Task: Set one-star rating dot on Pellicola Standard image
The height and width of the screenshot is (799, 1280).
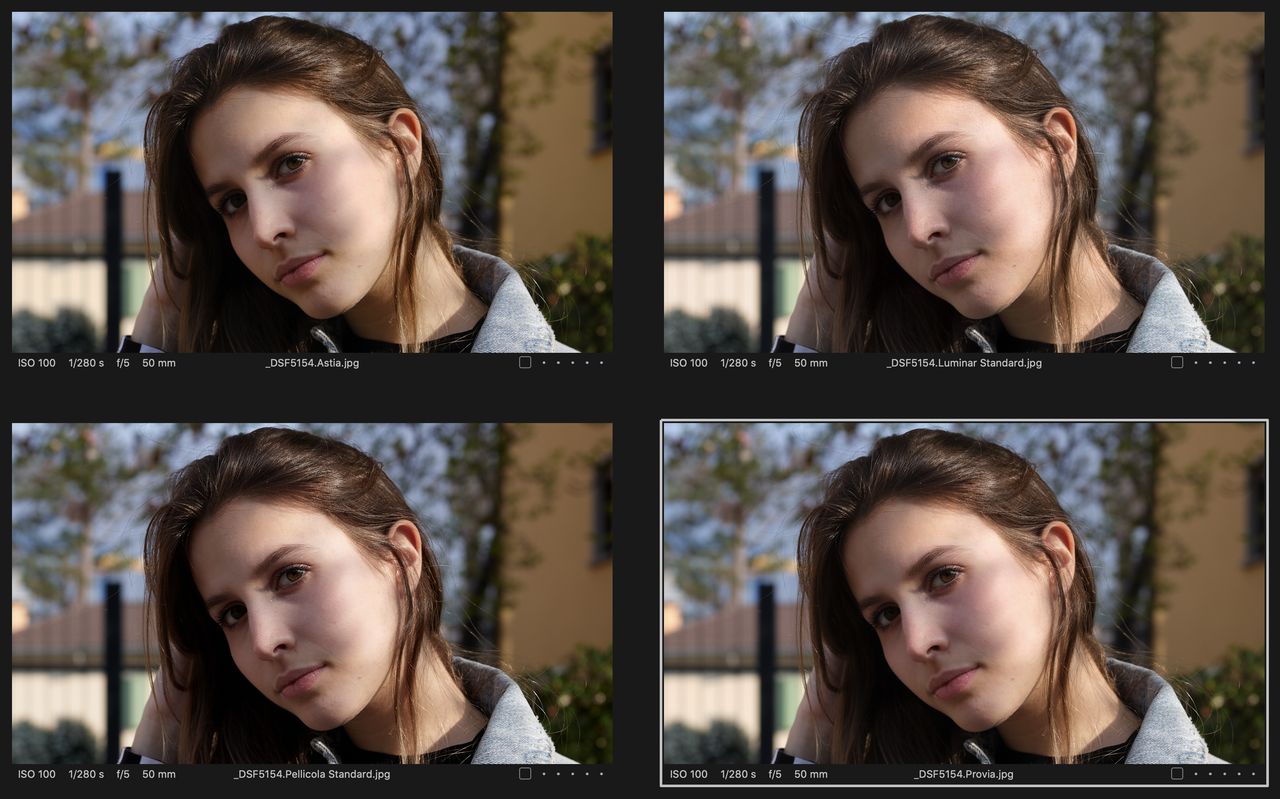Action: [543, 774]
